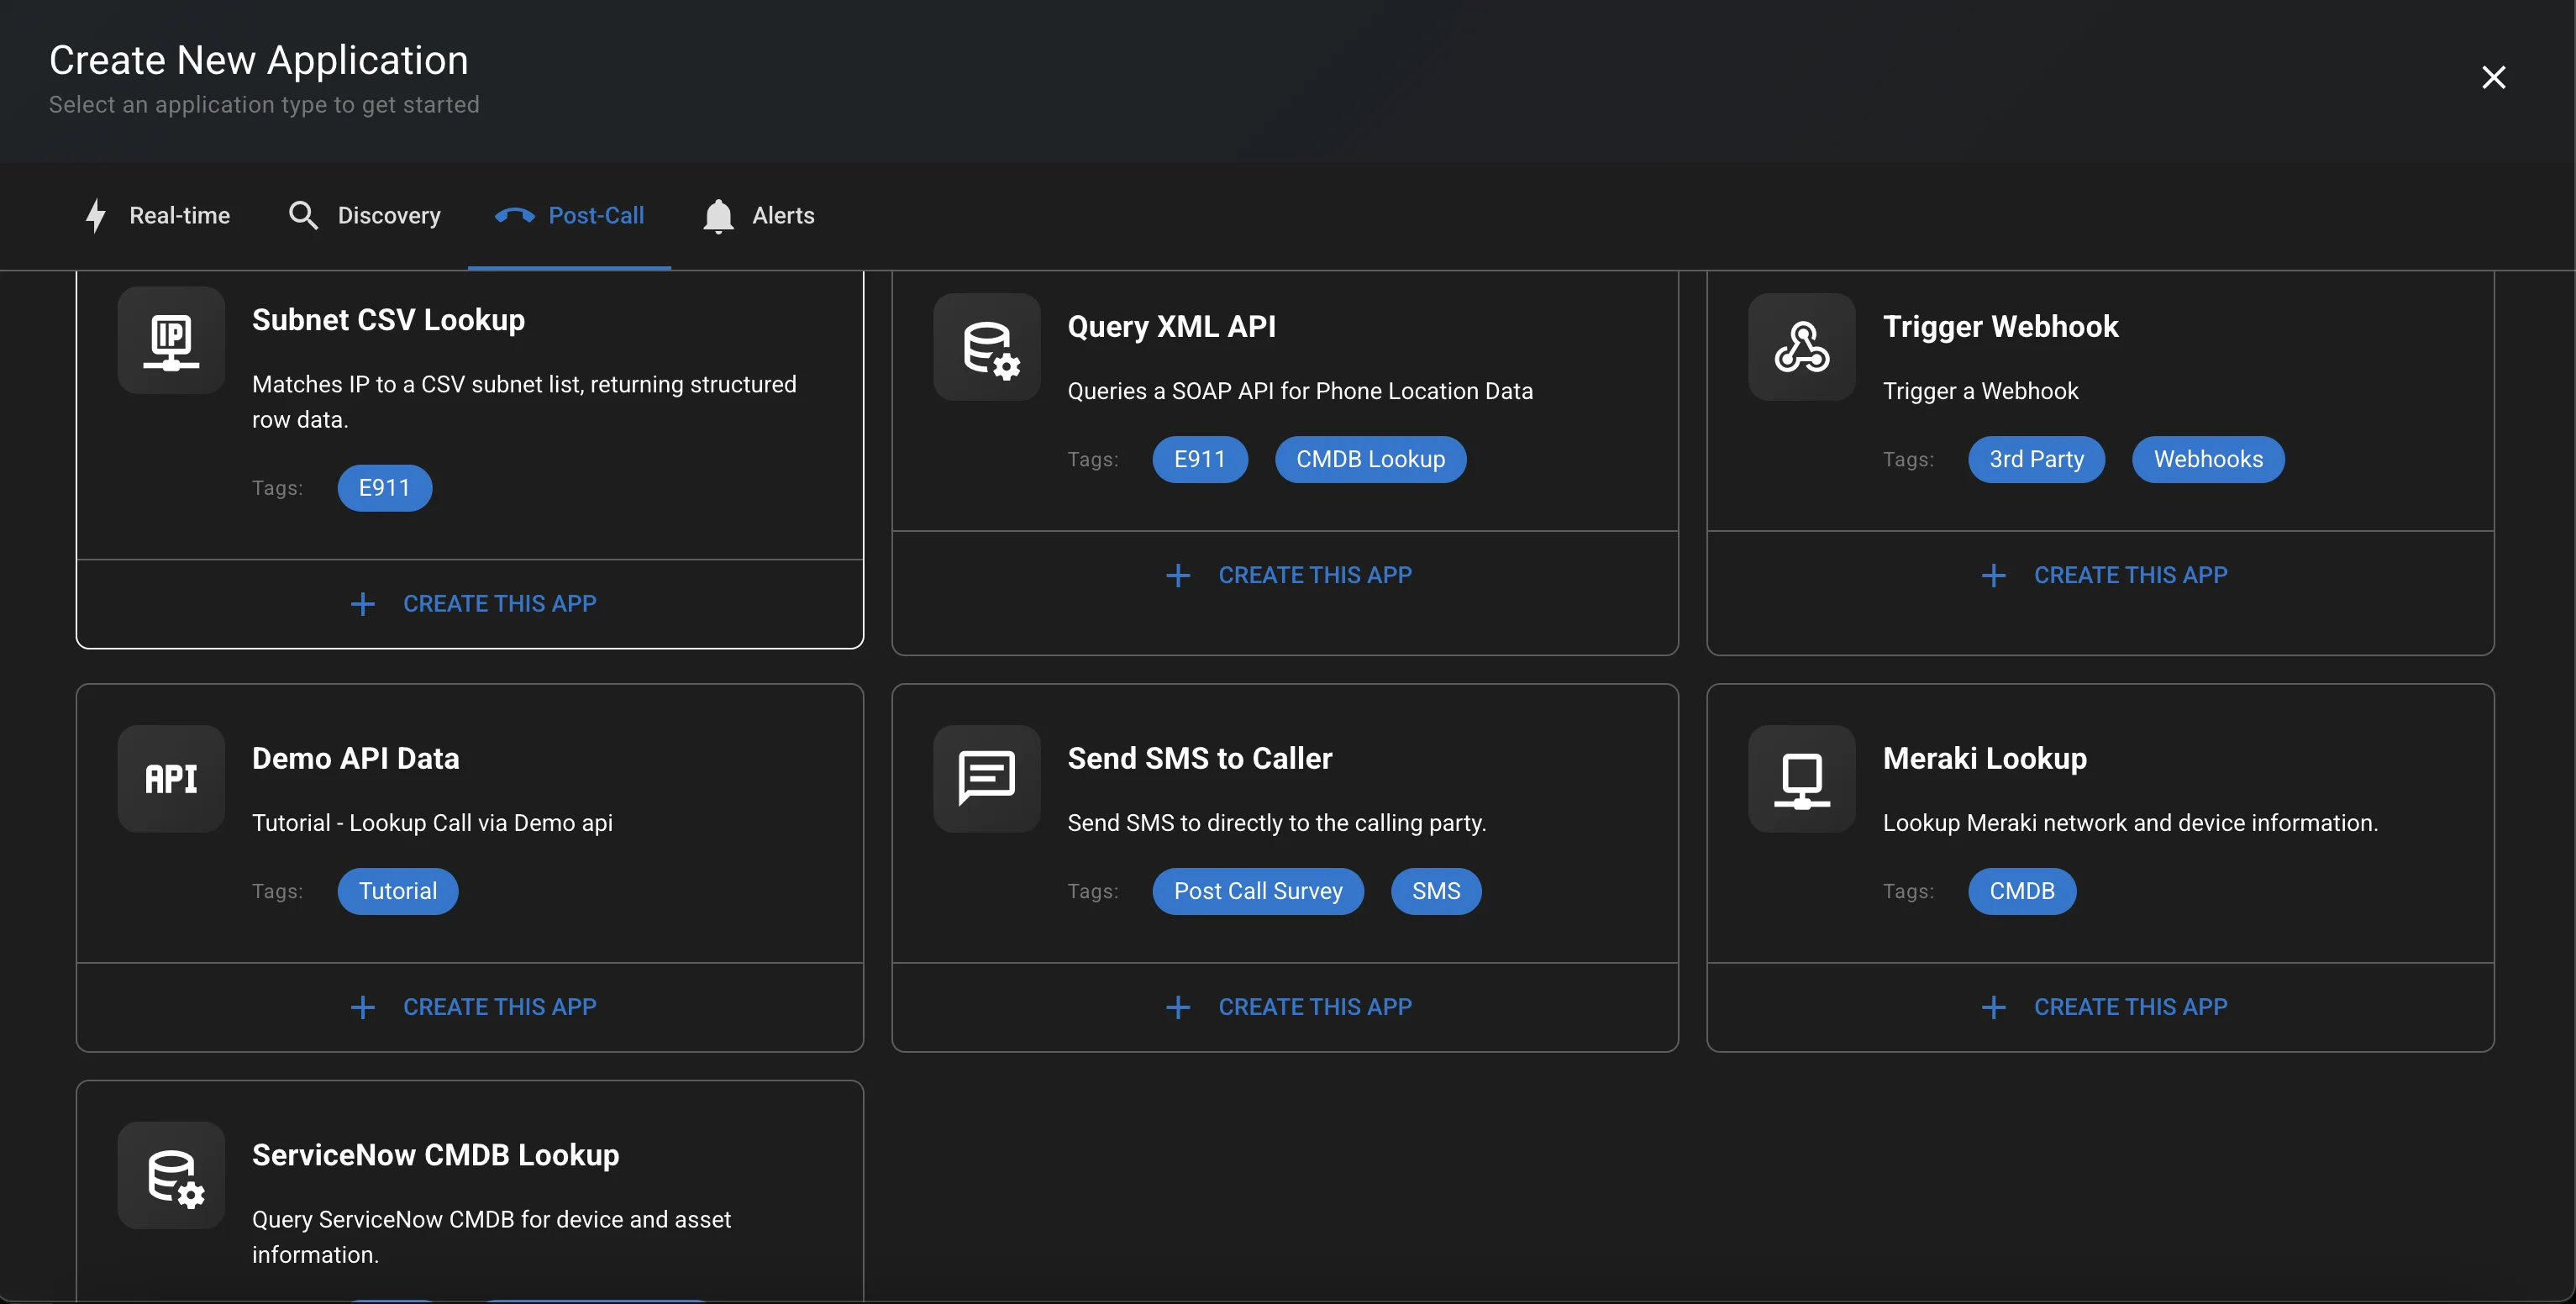Select the Query XML API title

pyautogui.click(x=1171, y=327)
